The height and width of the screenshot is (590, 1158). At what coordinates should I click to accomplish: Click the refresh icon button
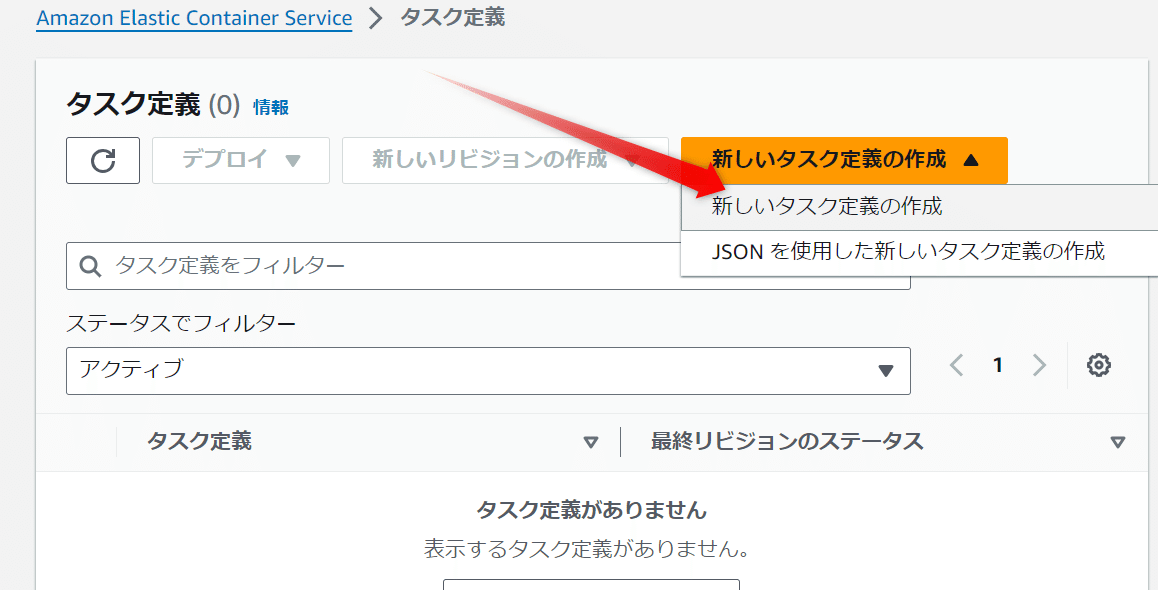tap(103, 160)
